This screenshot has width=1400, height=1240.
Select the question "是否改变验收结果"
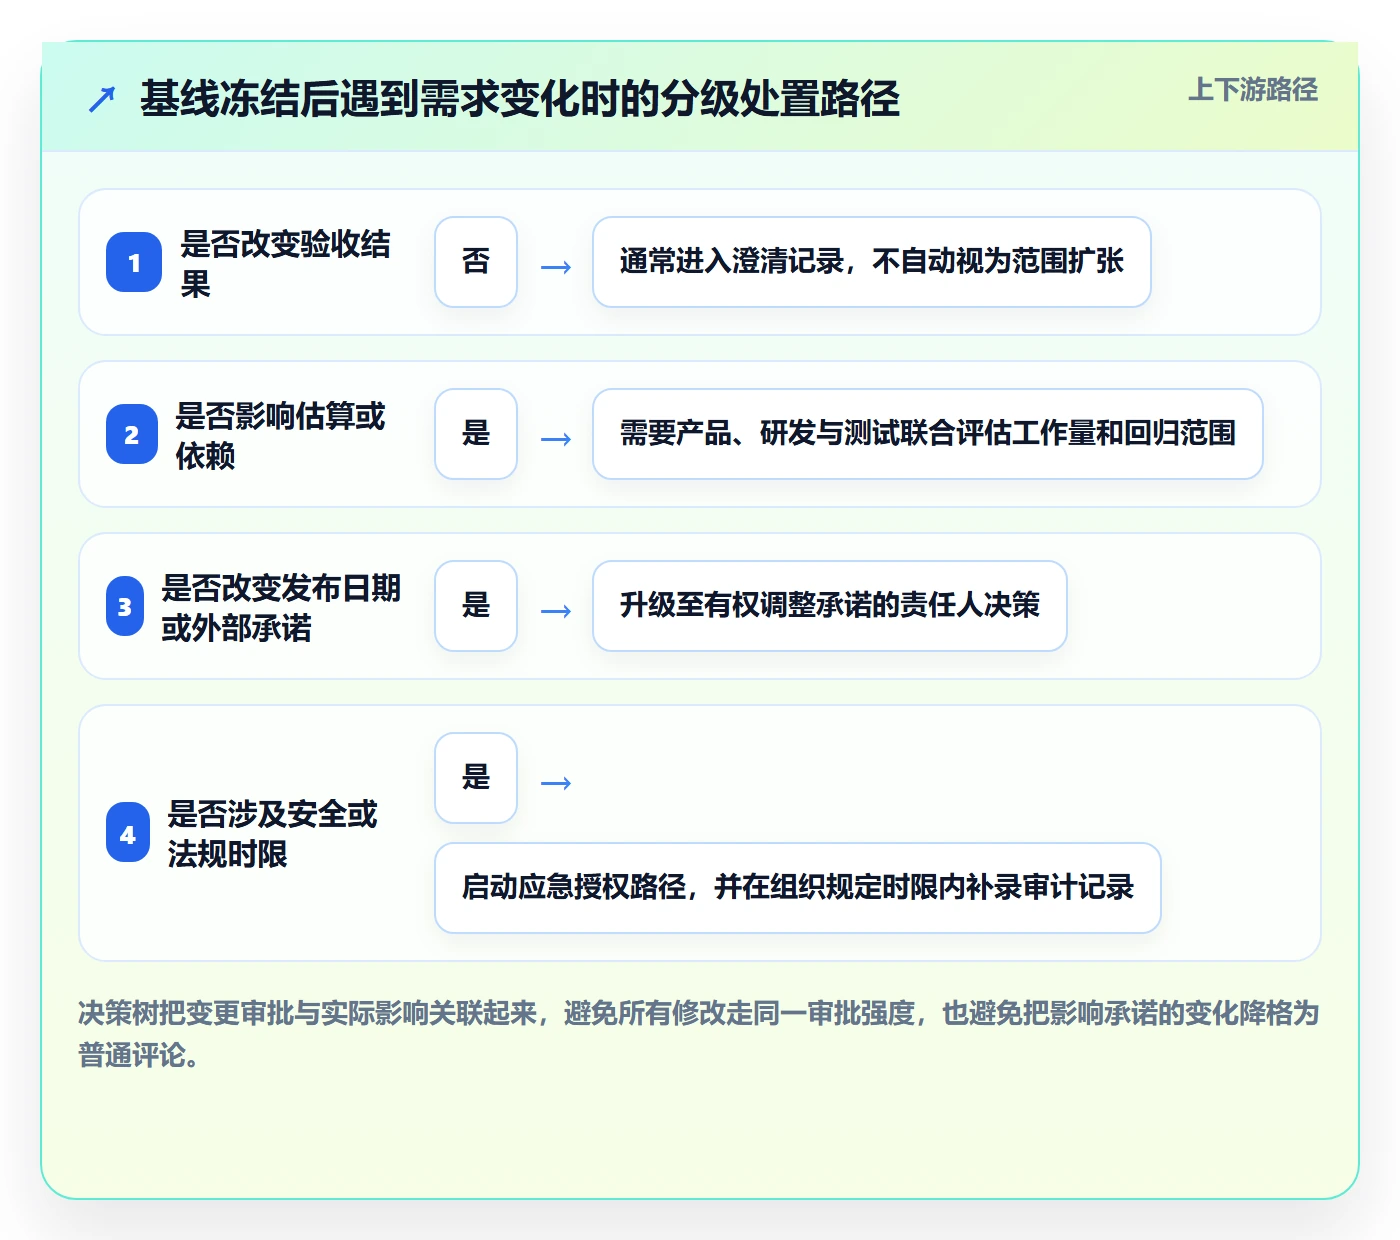286,263
